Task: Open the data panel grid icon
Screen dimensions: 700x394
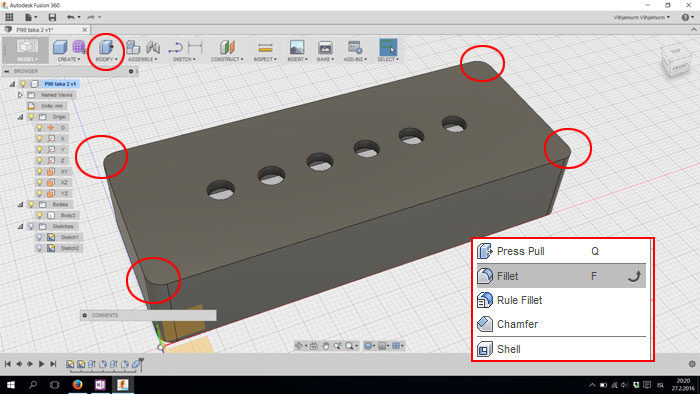Action: 9,17
